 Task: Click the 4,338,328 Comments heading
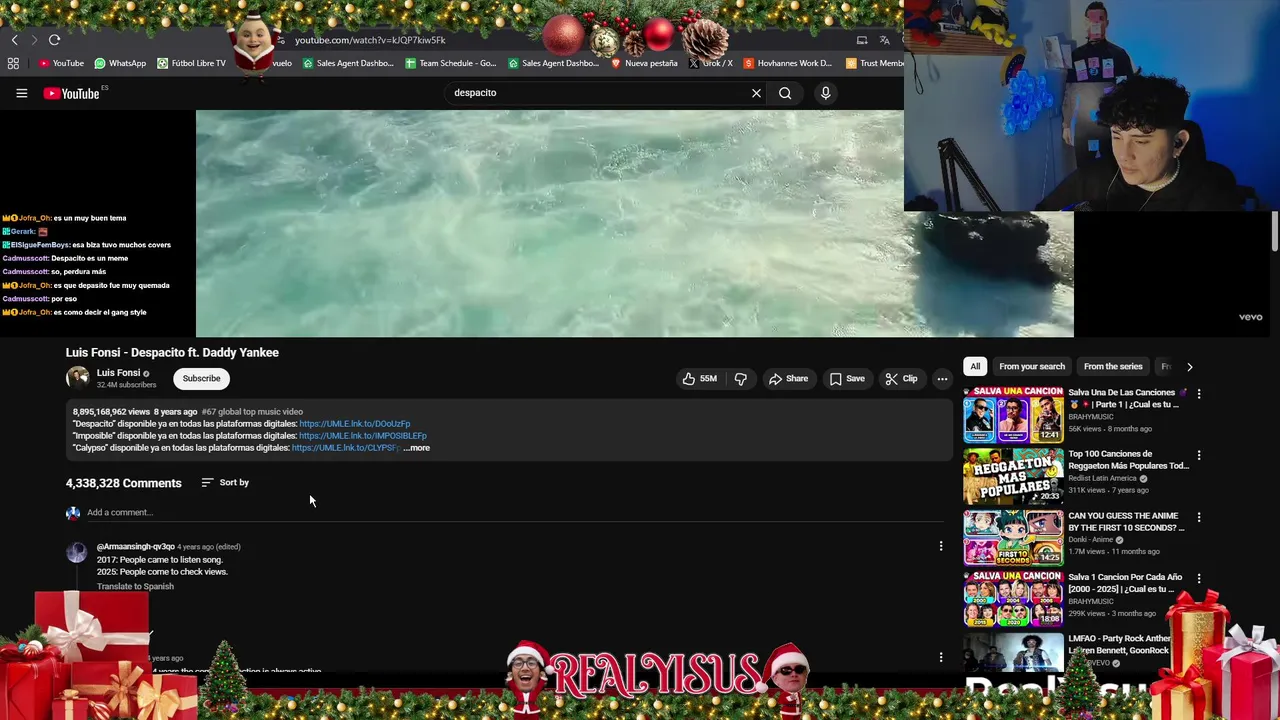124,483
